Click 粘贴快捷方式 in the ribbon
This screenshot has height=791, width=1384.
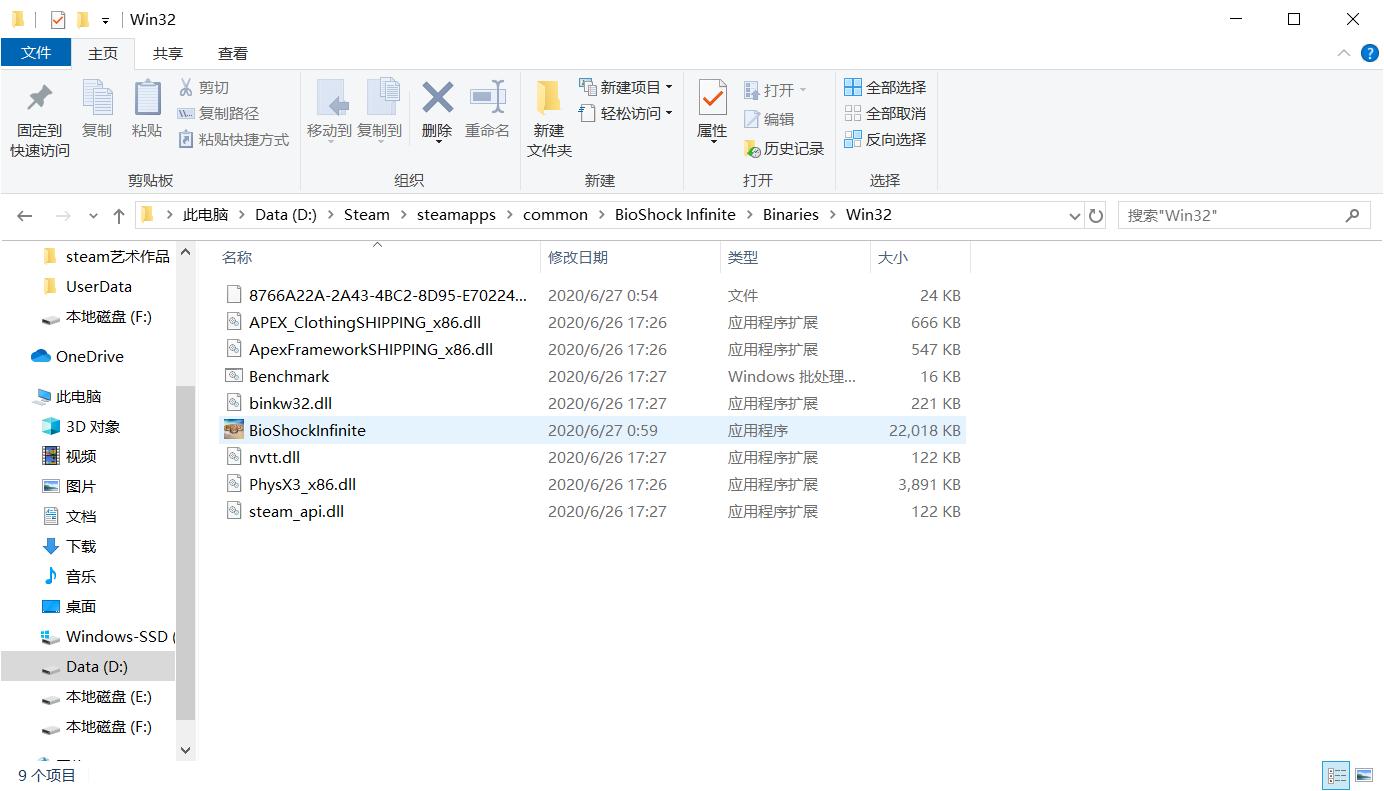(x=234, y=139)
